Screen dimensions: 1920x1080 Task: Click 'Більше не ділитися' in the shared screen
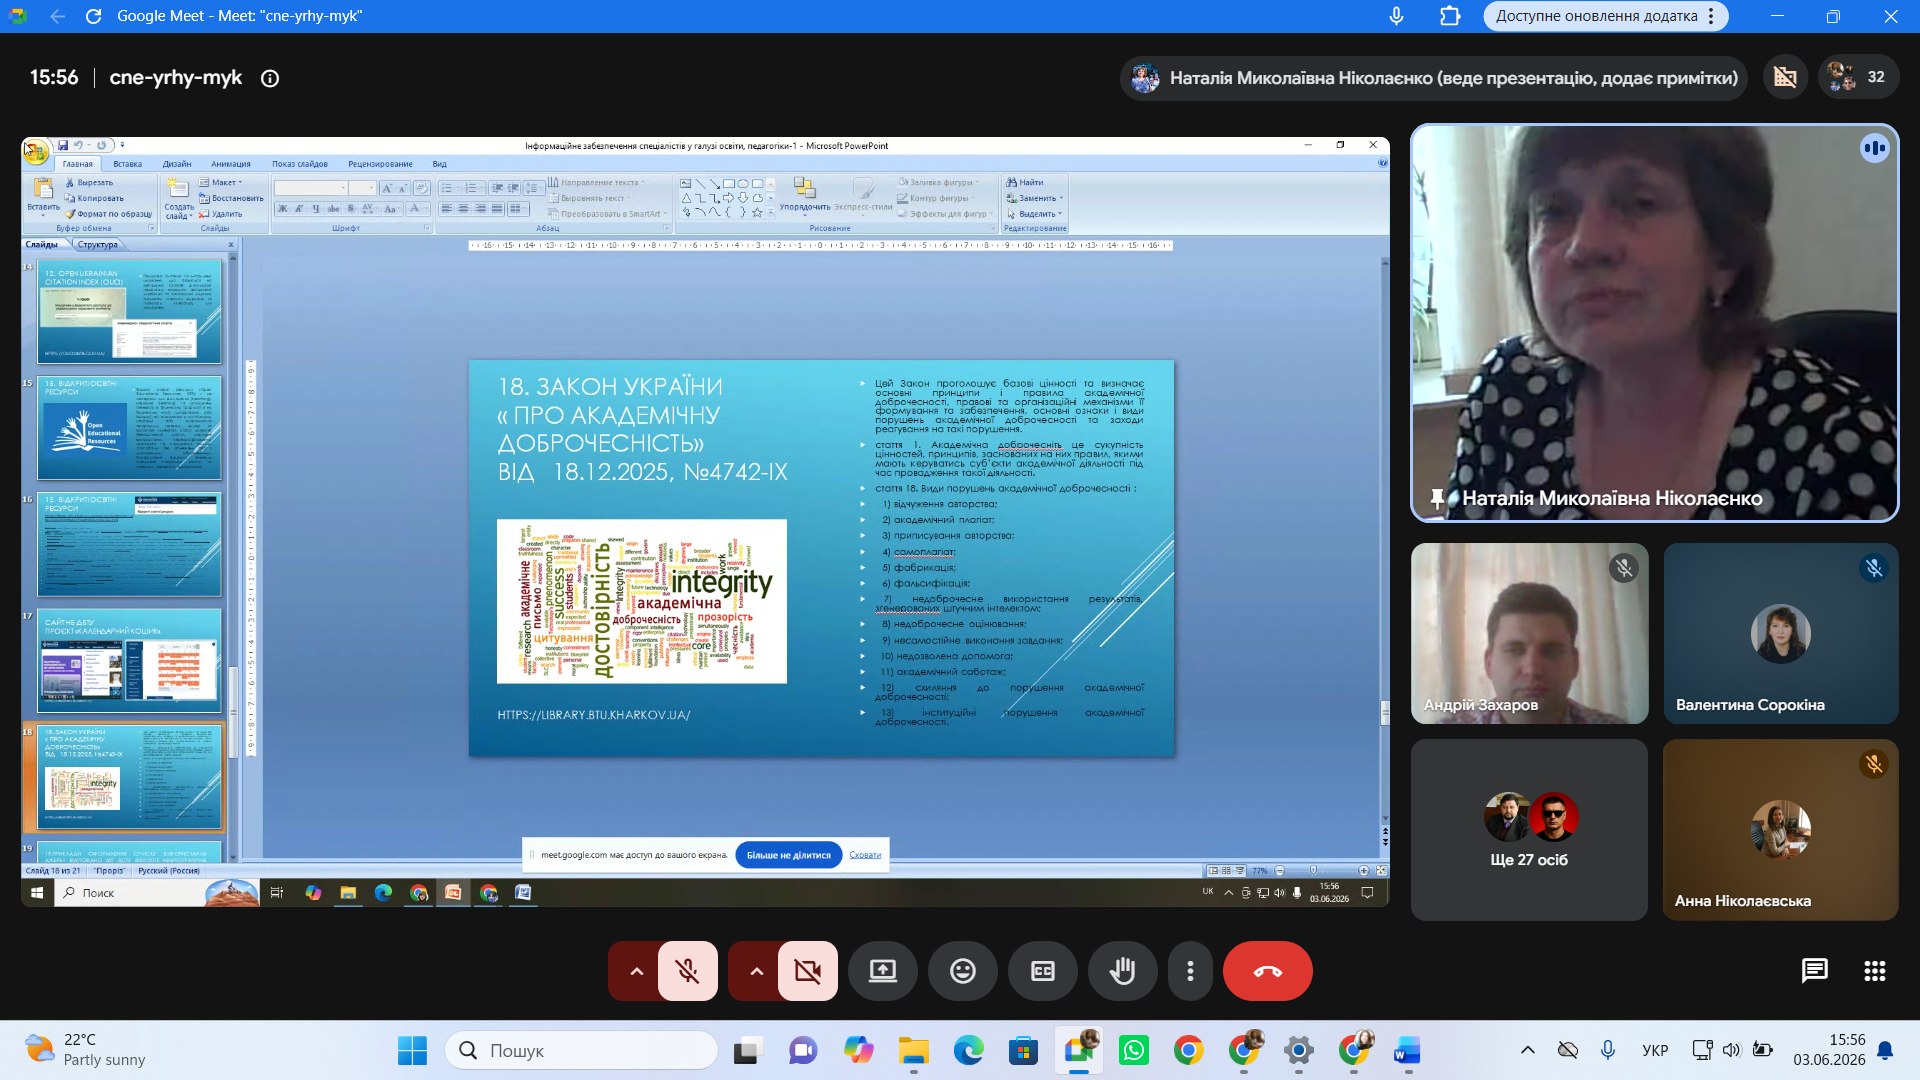tap(789, 855)
